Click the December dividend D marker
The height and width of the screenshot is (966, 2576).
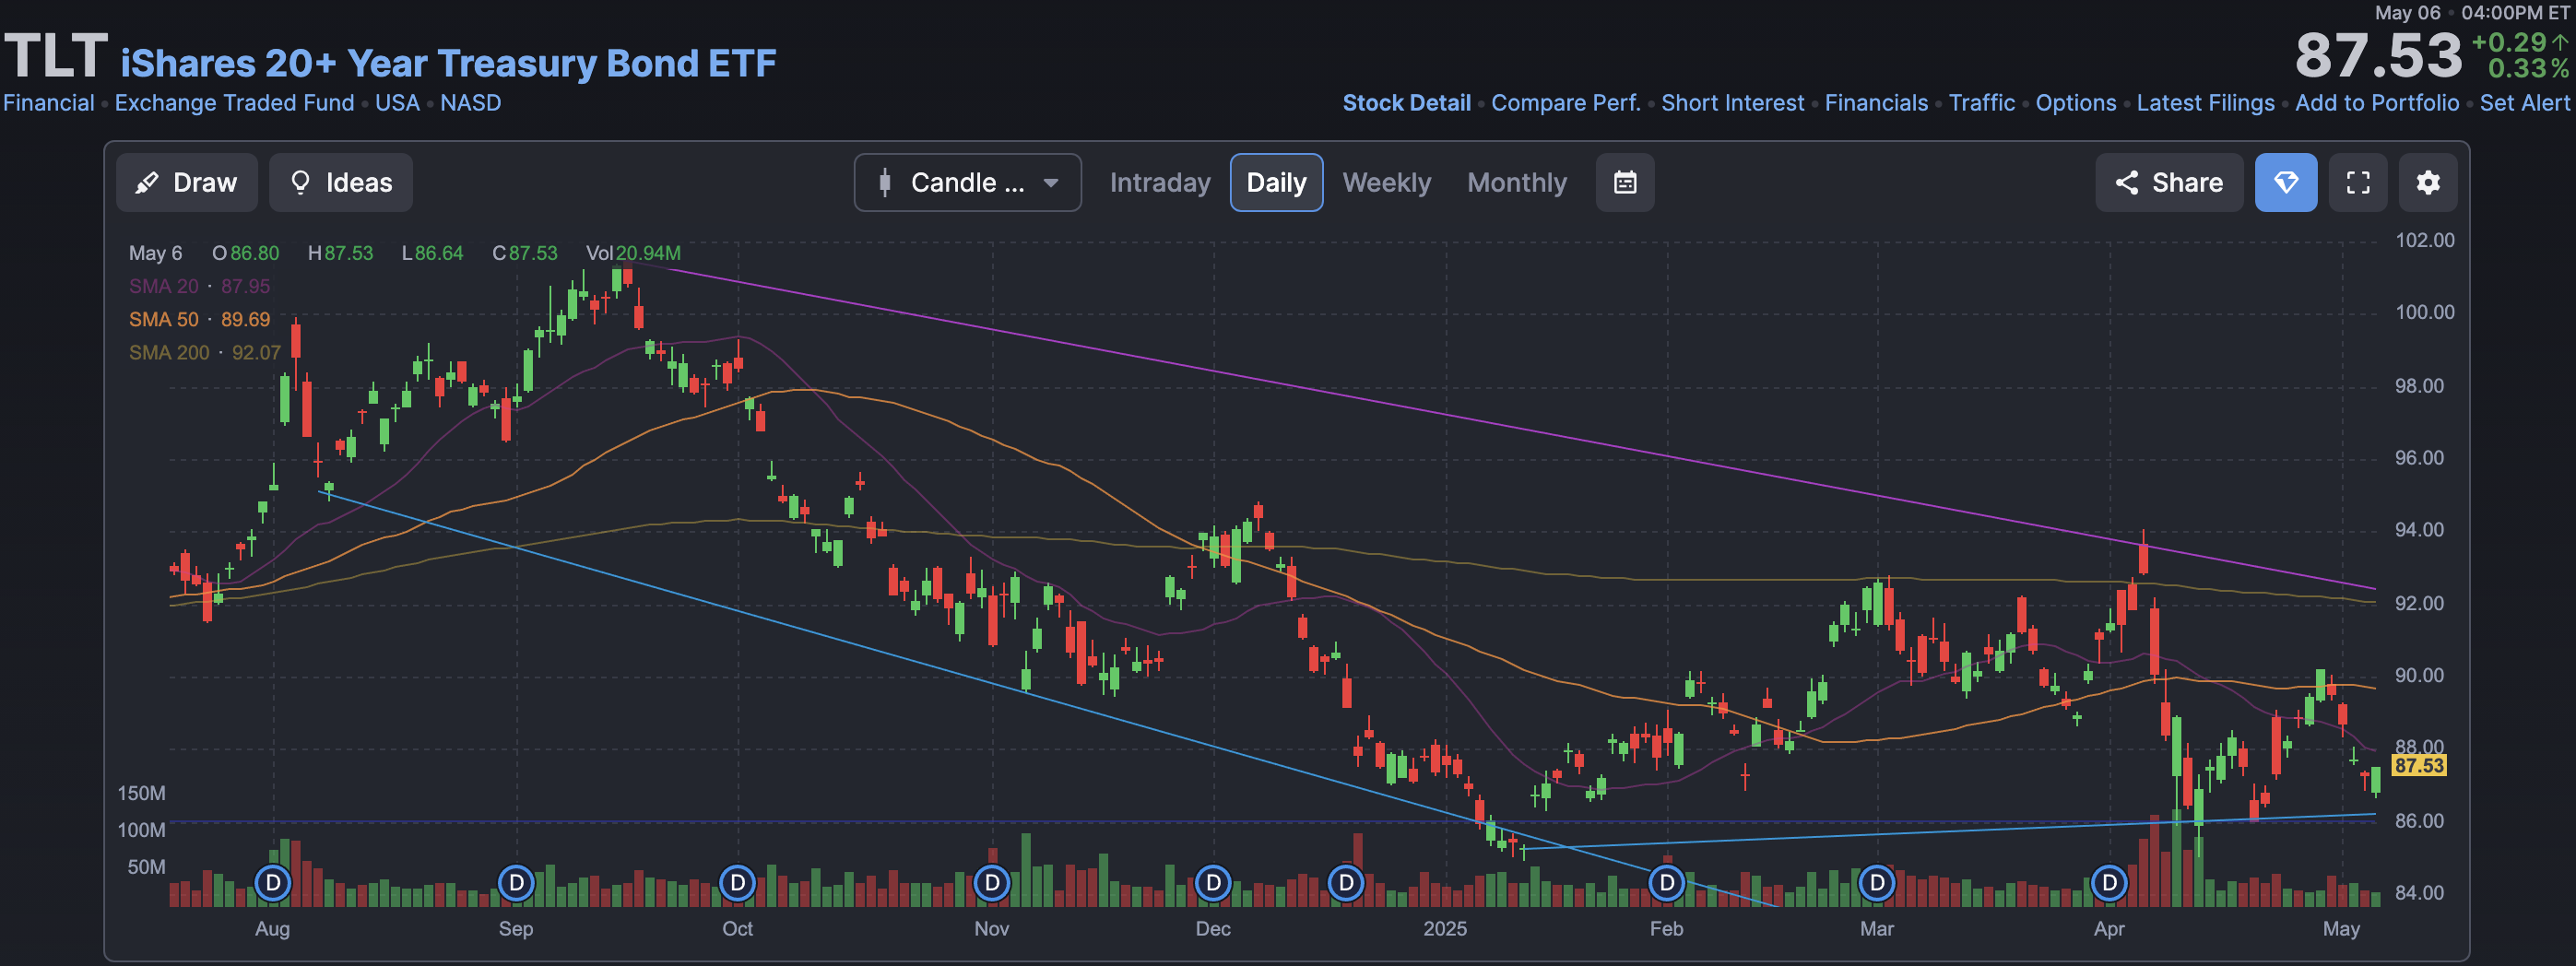tap(1213, 883)
